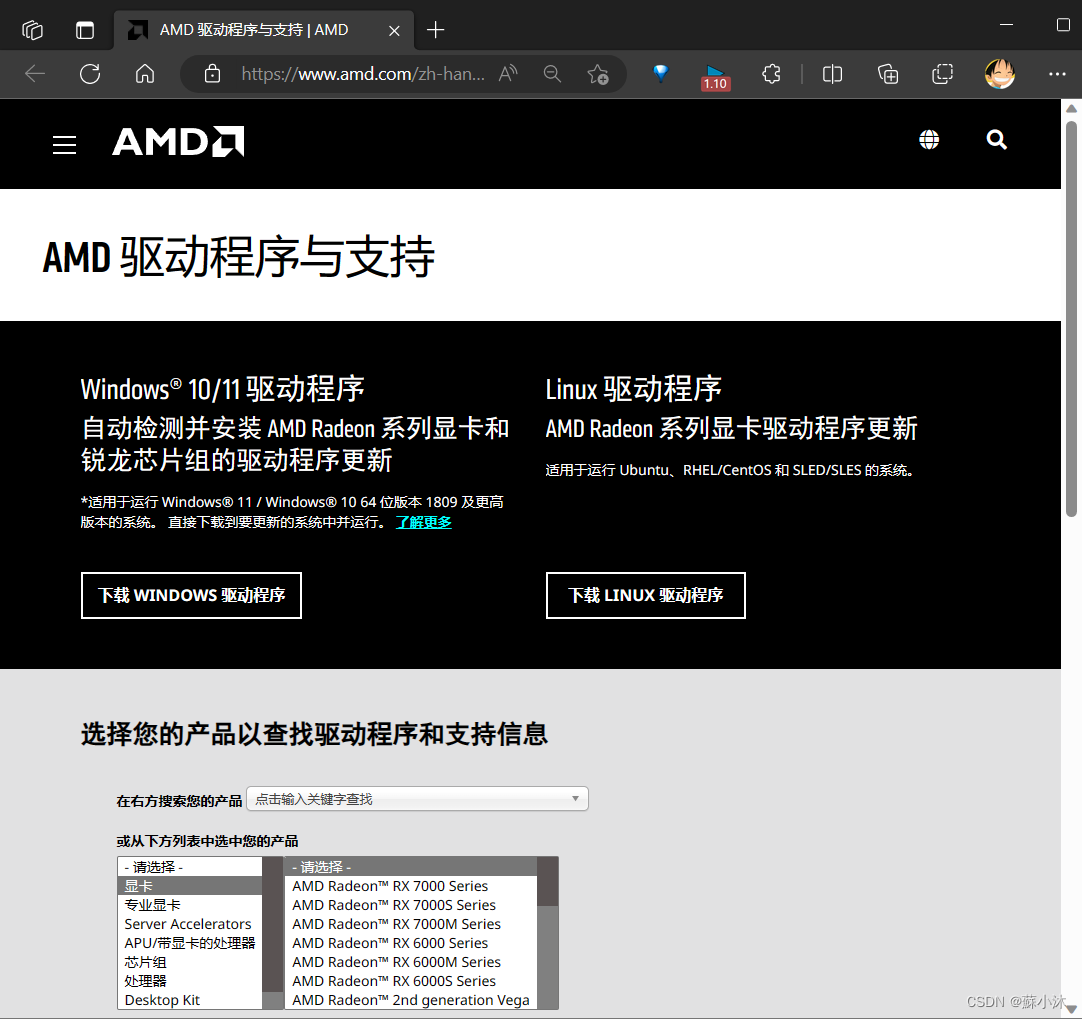1082x1019 pixels.
Task: Open the video downloader extension badge 1.10
Action: coord(715,73)
